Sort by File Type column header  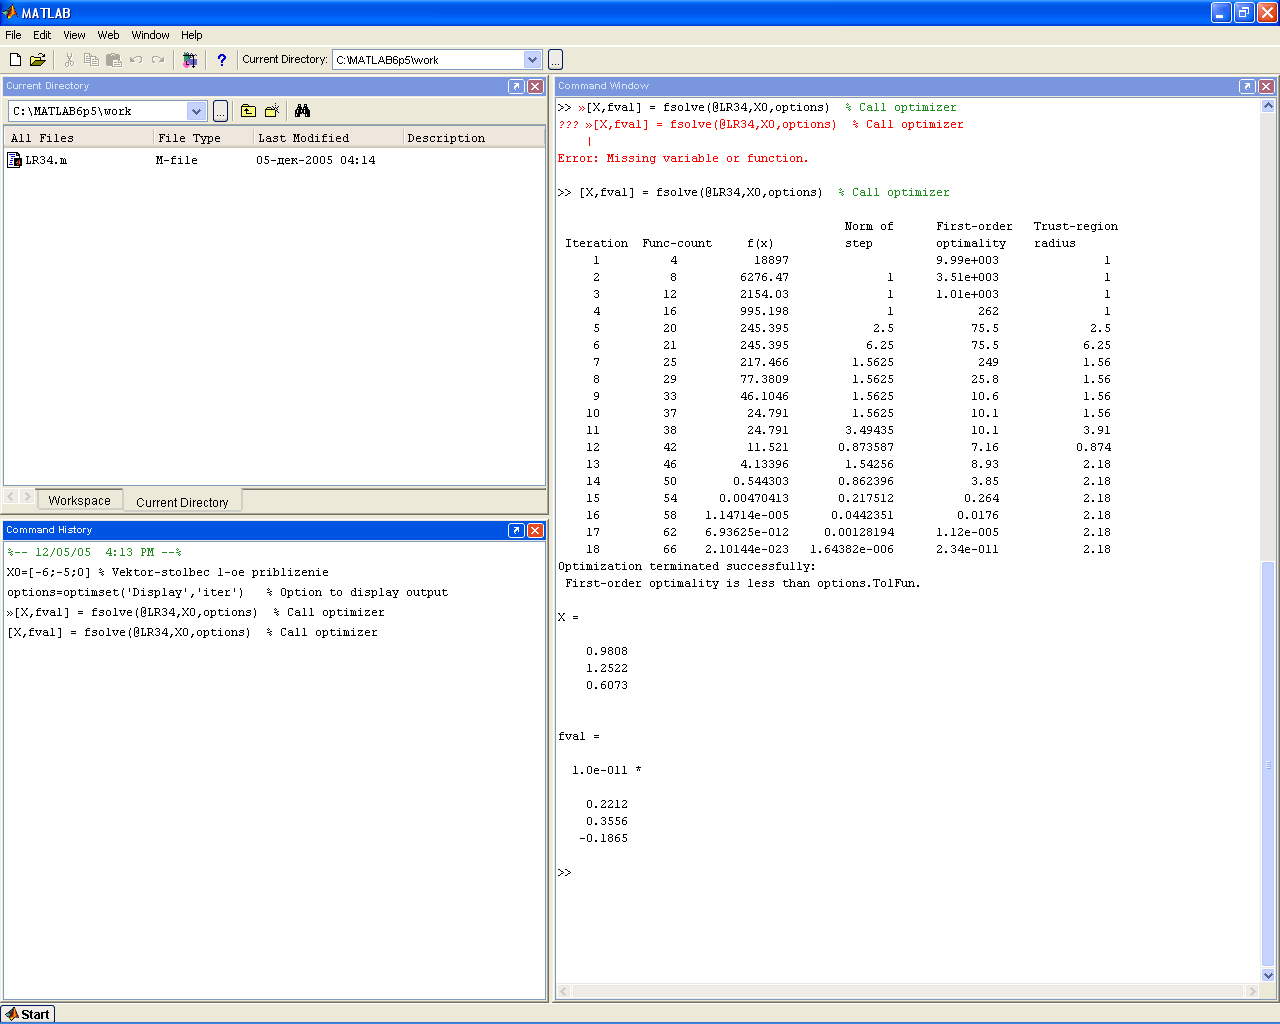pos(203,138)
